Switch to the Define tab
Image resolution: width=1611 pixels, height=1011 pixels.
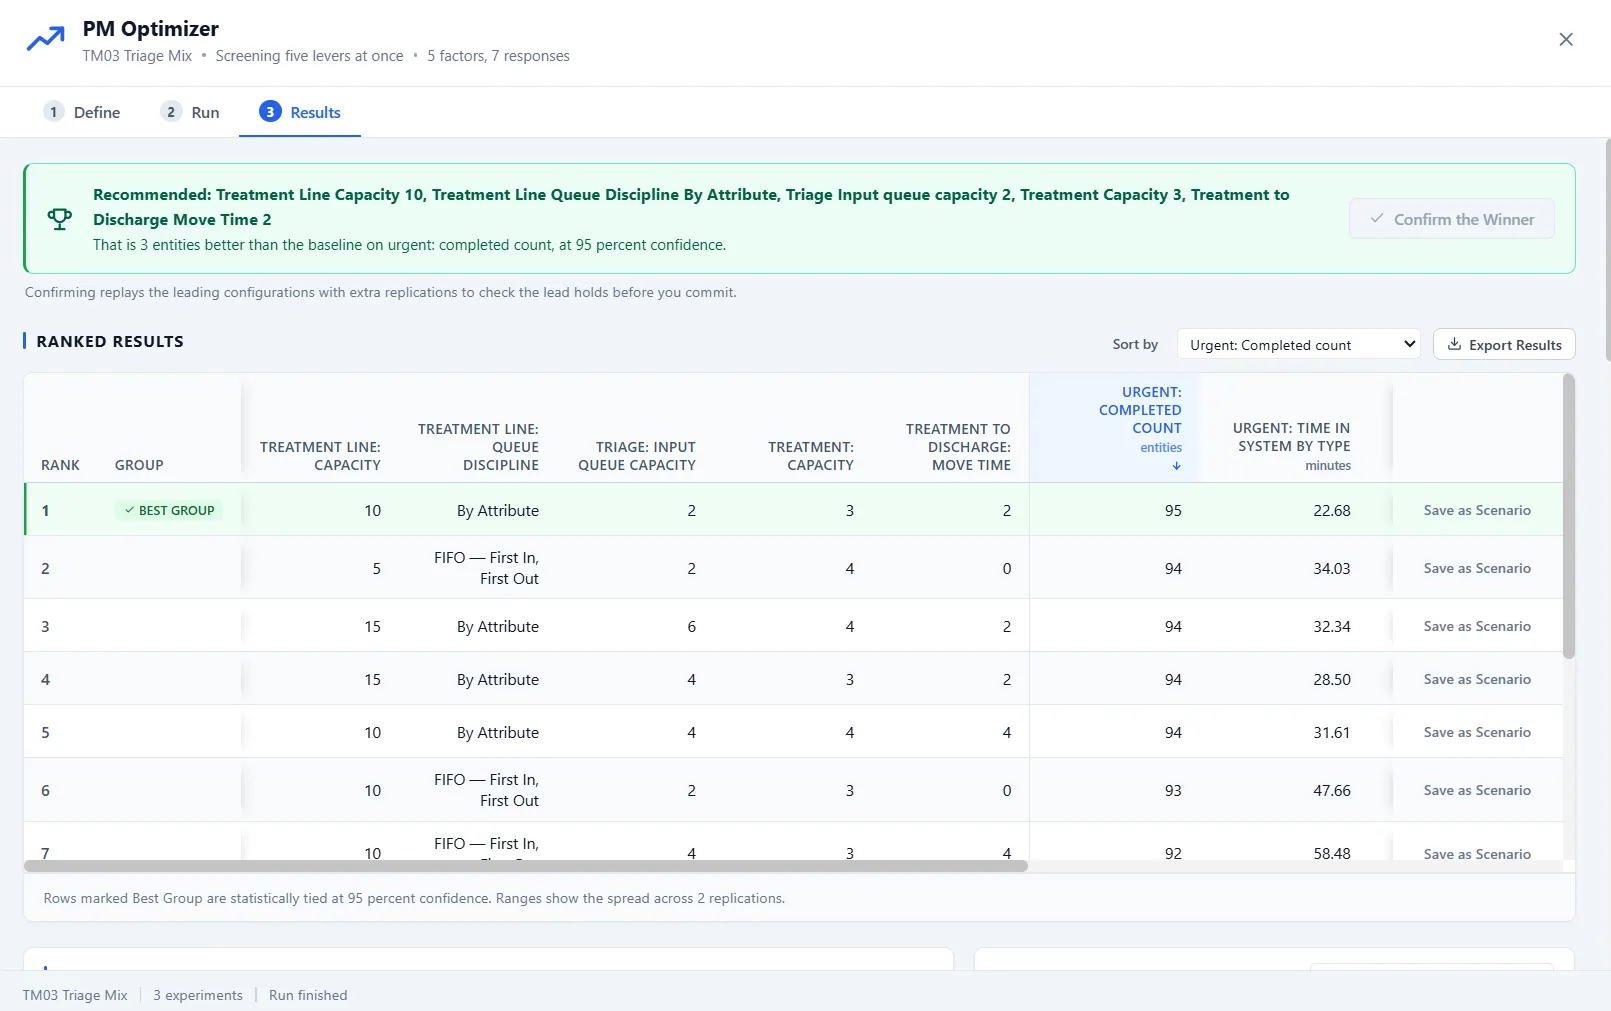[82, 112]
